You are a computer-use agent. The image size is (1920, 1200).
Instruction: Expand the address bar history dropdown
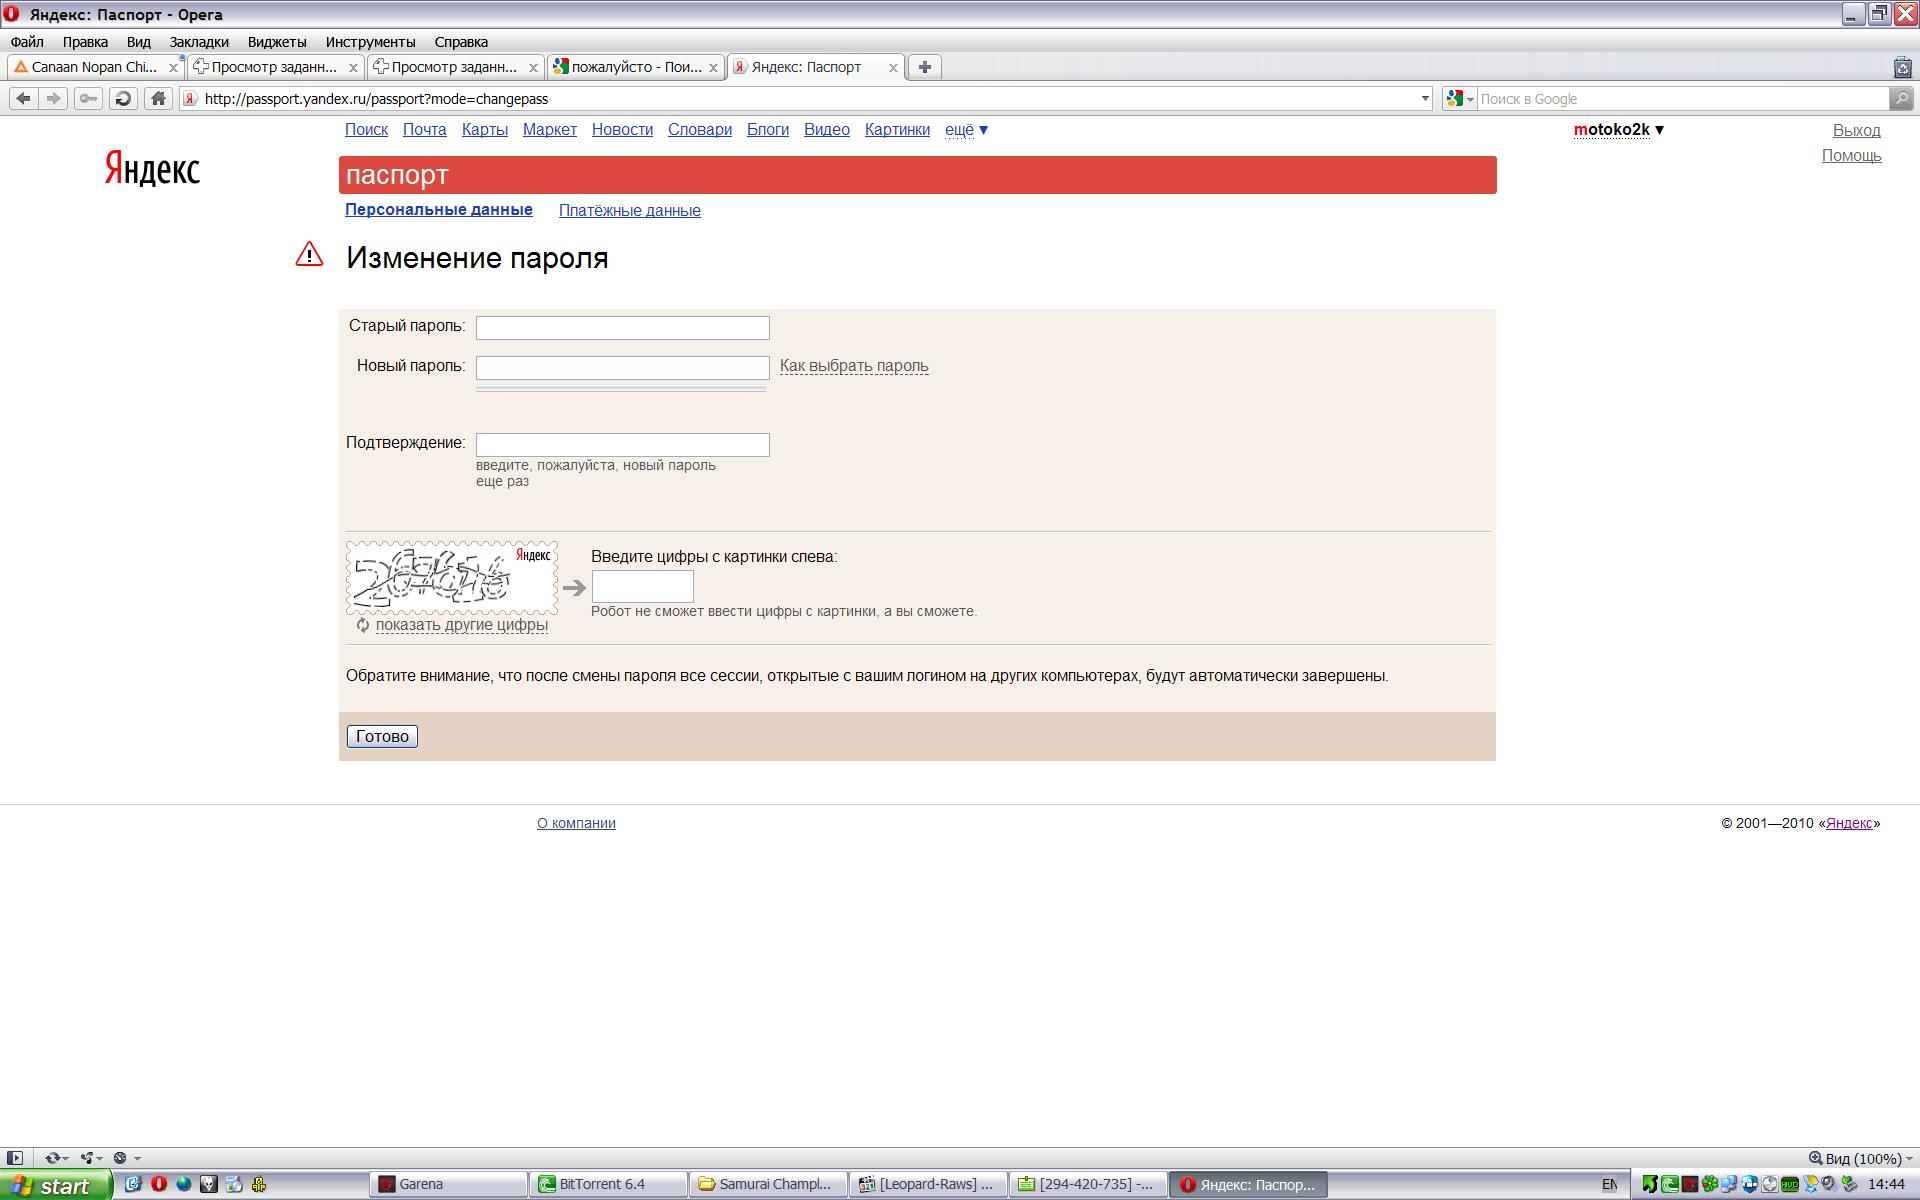[1425, 98]
